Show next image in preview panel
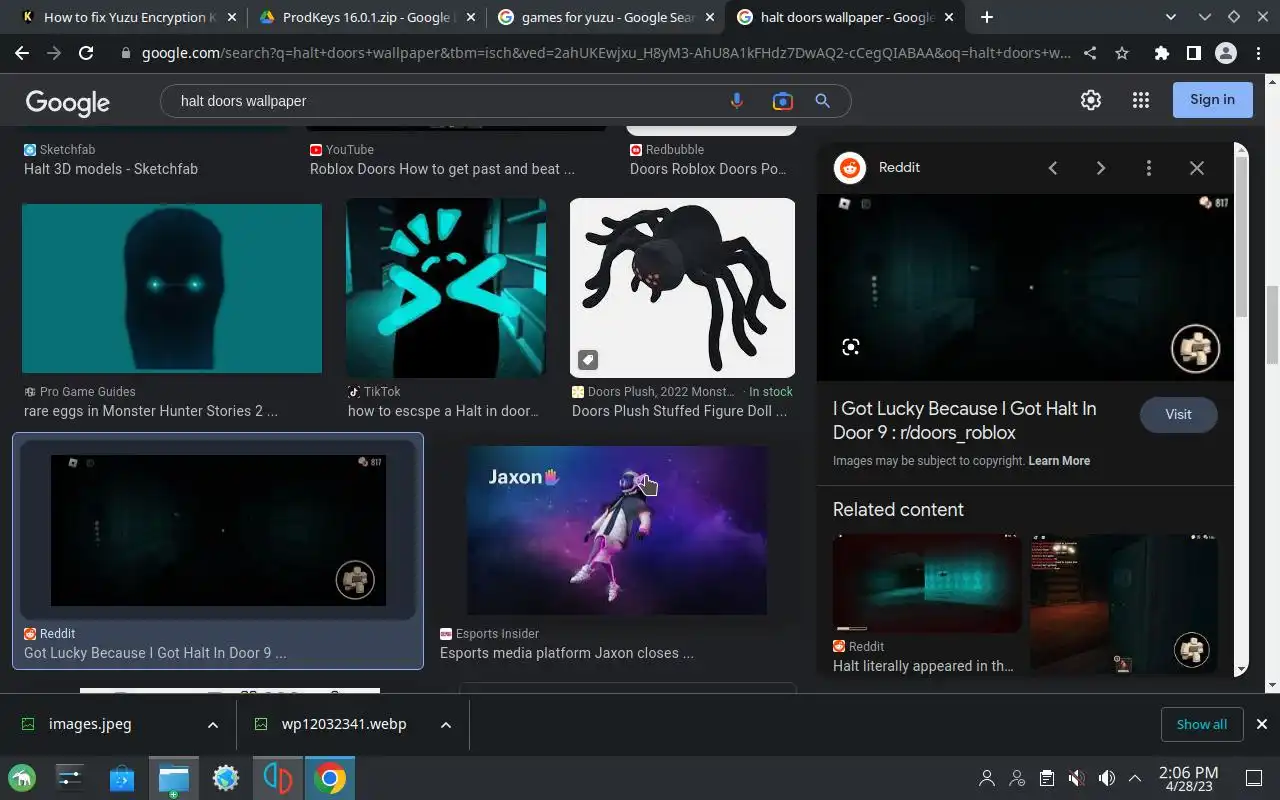This screenshot has height=800, width=1280. [1100, 168]
